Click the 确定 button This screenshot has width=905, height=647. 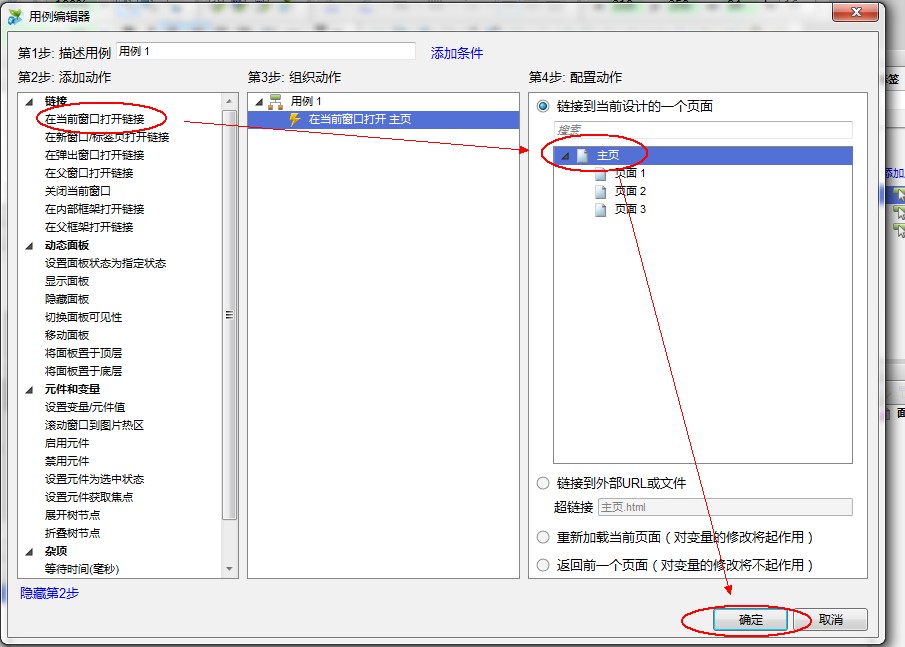pos(752,619)
